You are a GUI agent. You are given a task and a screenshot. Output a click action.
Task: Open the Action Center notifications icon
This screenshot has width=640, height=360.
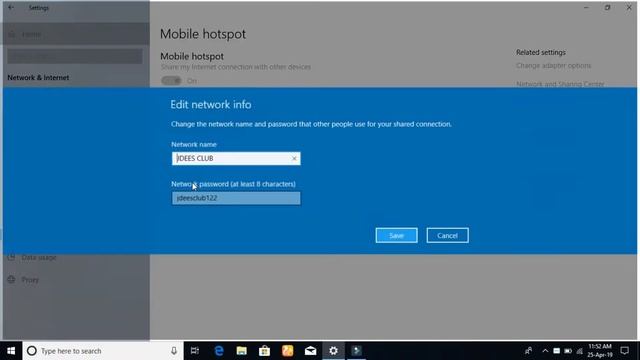[x=624, y=351]
